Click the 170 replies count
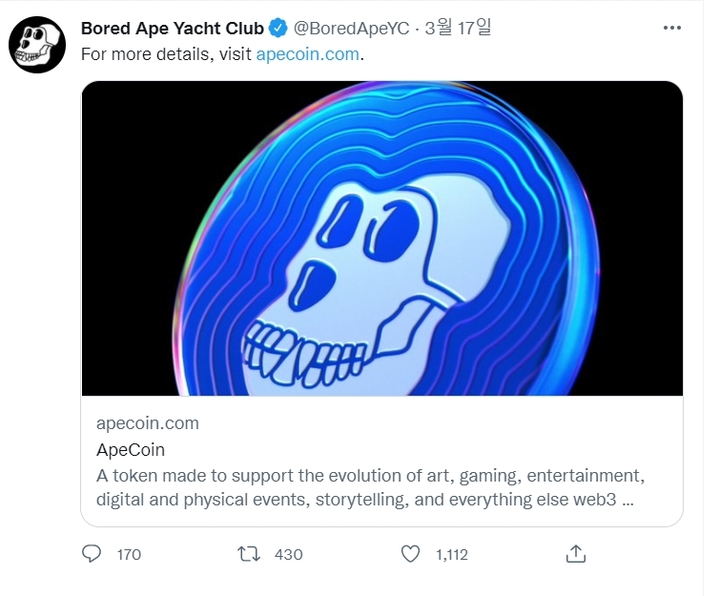Screen dimensions: 720x596 [x=129, y=554]
